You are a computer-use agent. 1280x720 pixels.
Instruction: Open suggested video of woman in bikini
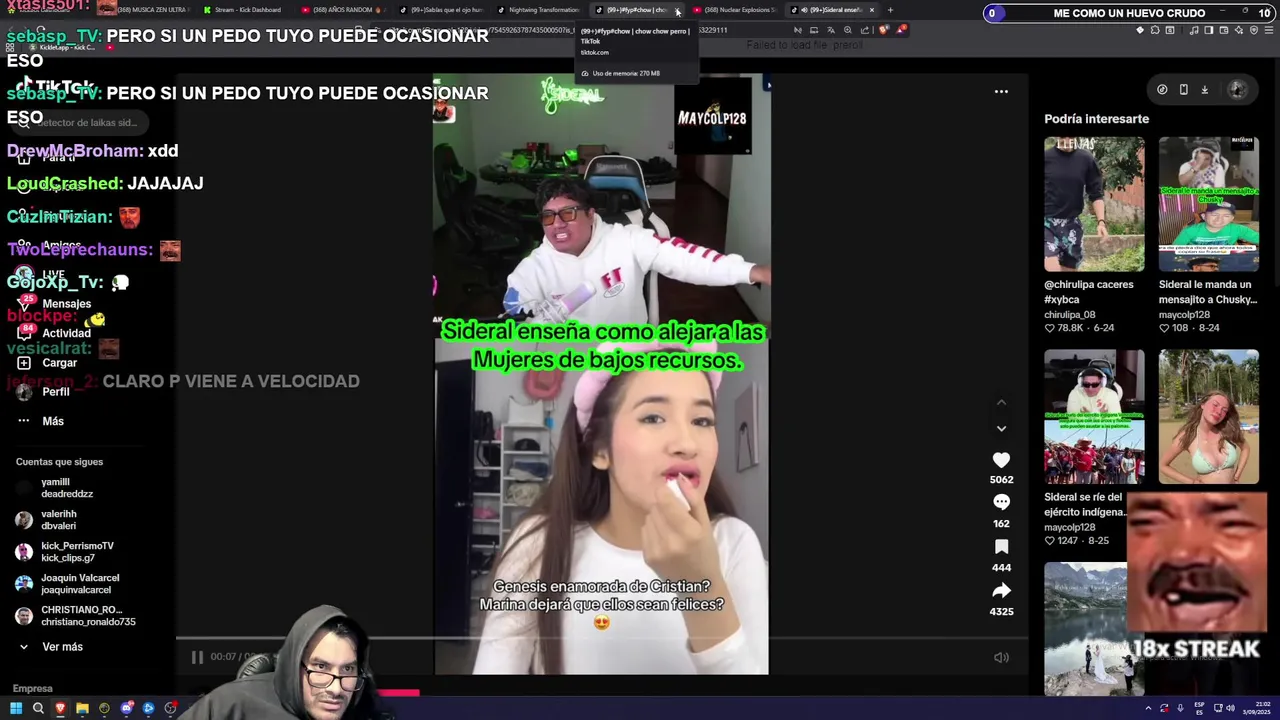click(x=1208, y=417)
